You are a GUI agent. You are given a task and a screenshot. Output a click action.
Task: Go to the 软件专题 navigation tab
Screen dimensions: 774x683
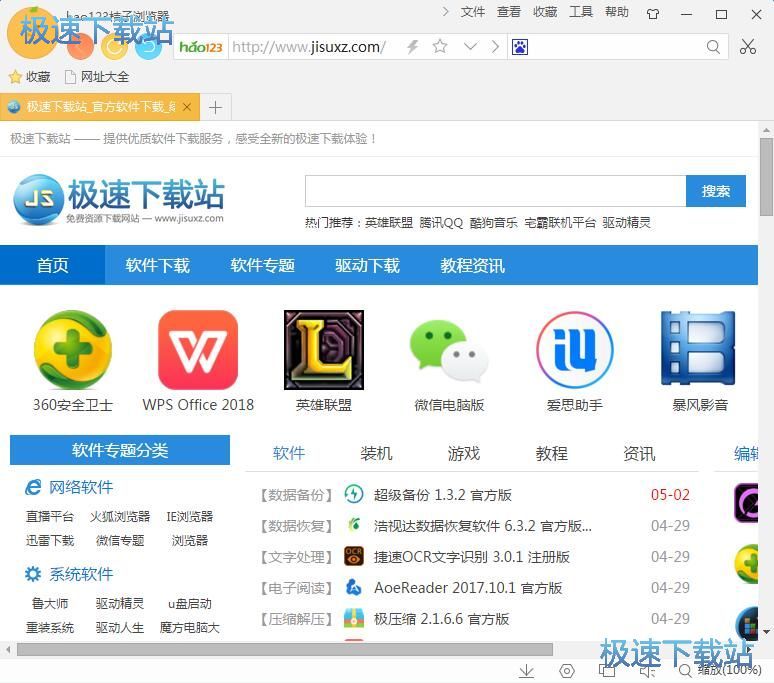pyautogui.click(x=262, y=266)
